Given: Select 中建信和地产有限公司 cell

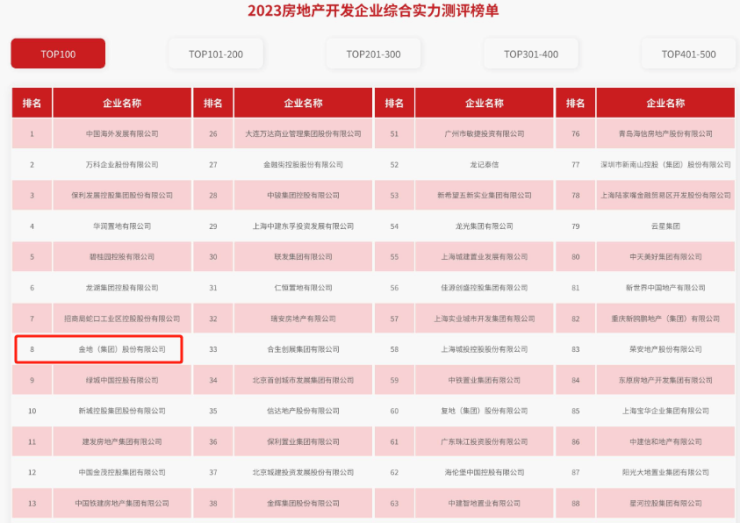Looking at the screenshot, I should click(666, 442).
